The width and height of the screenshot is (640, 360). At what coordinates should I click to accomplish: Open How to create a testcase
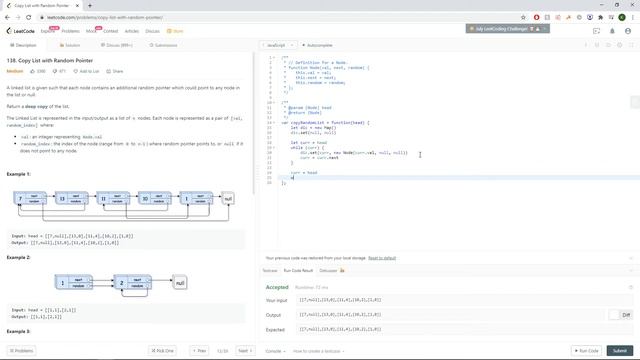click(x=318, y=351)
